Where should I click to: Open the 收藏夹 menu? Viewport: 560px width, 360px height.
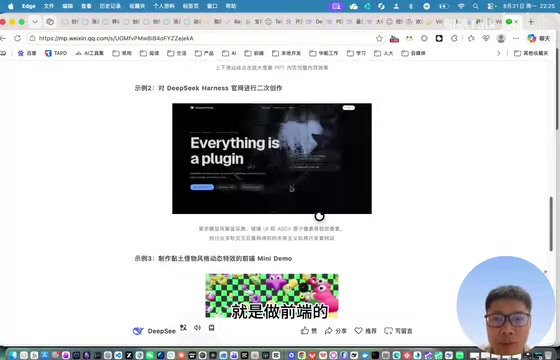tap(137, 6)
